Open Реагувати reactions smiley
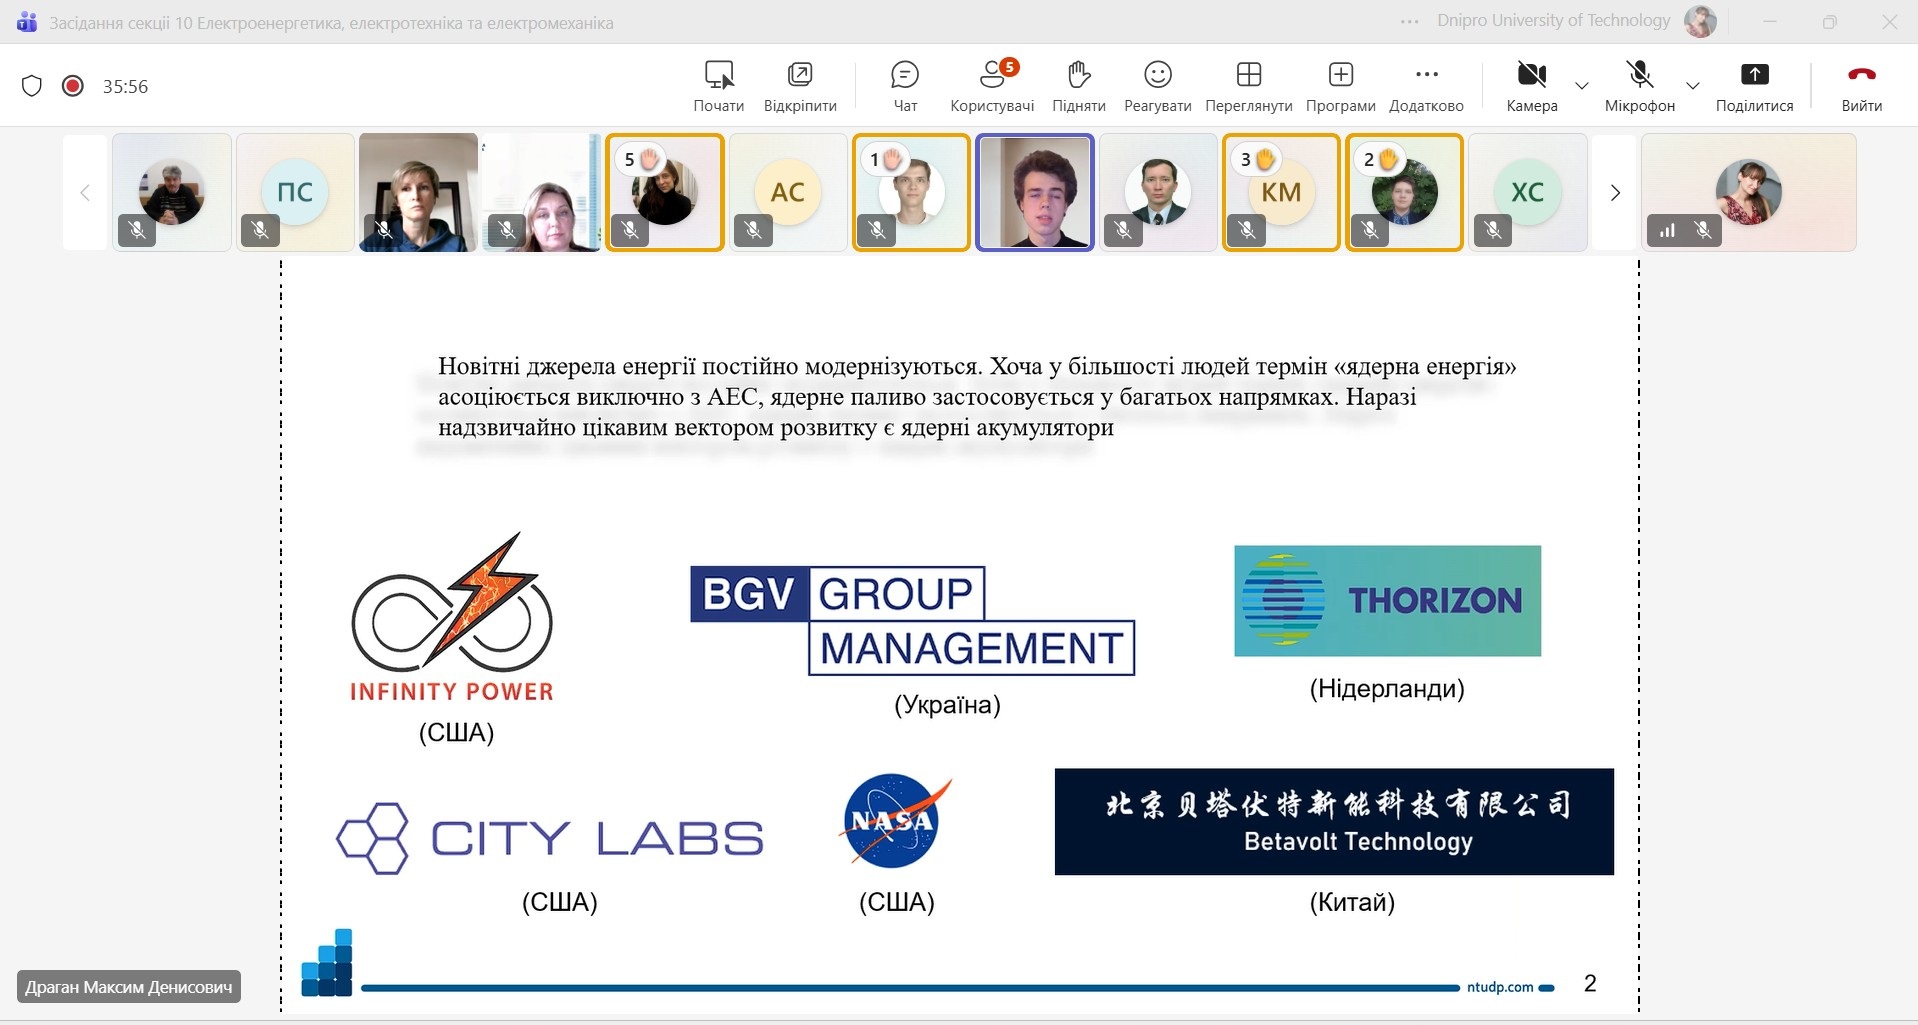 (x=1157, y=86)
